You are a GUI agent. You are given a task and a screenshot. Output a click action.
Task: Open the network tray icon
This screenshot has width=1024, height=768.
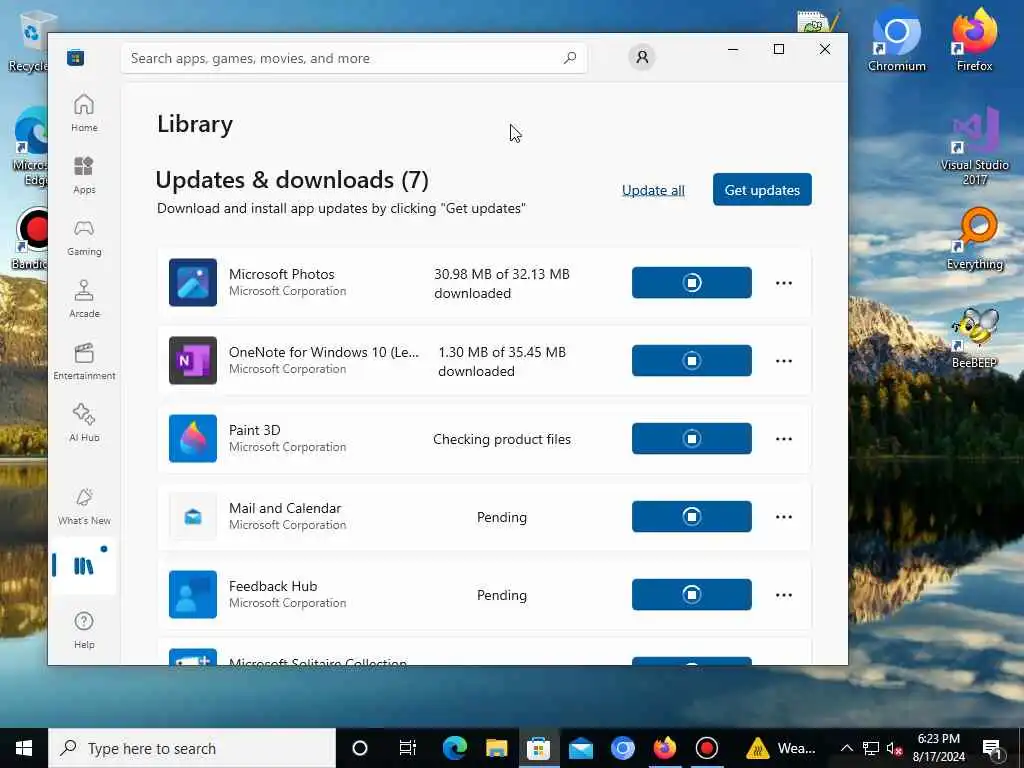pos(871,748)
